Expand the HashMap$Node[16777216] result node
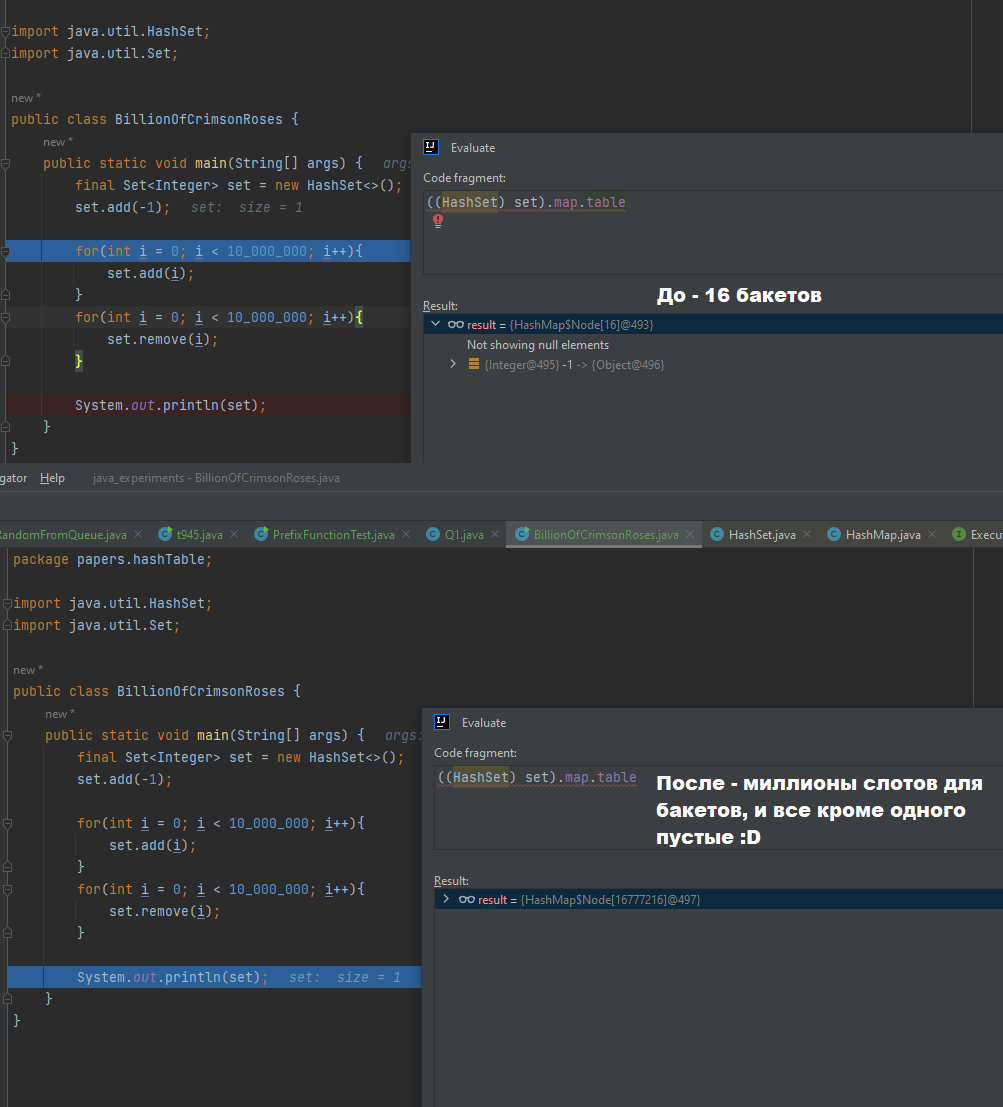The image size is (1003, 1107). tap(446, 899)
